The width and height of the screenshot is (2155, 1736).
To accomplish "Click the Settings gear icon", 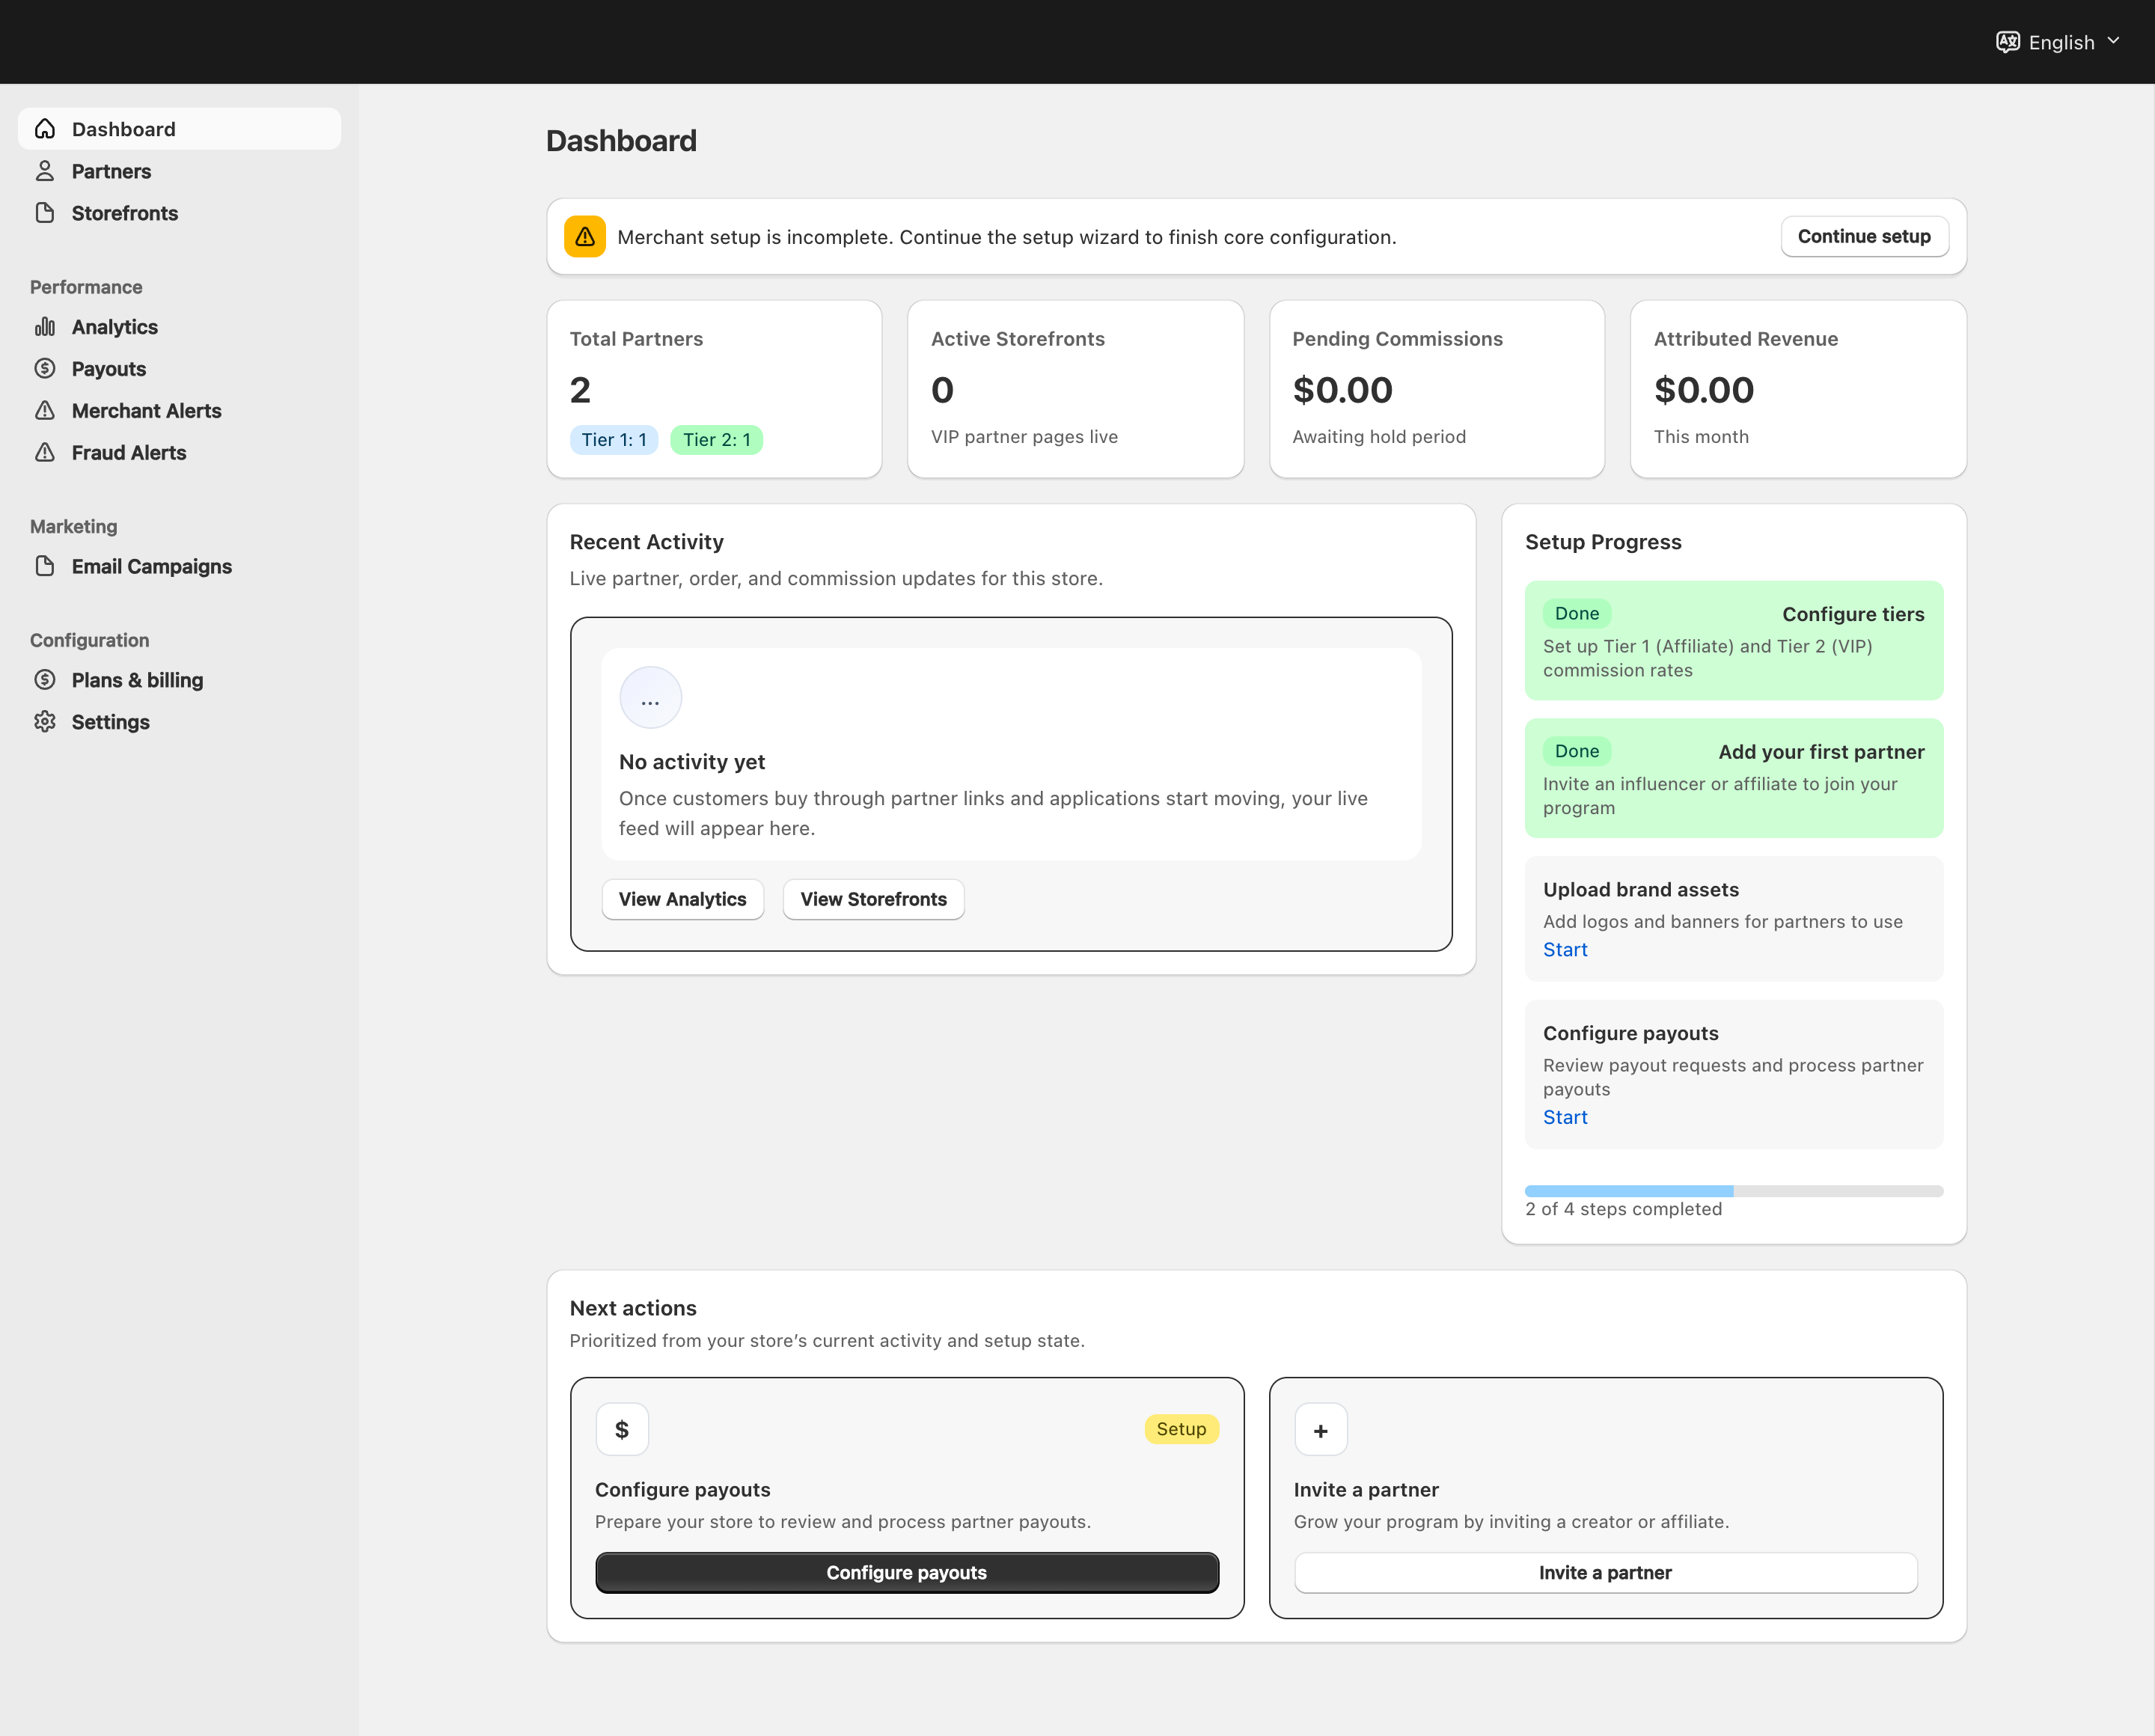I will tap(45, 722).
